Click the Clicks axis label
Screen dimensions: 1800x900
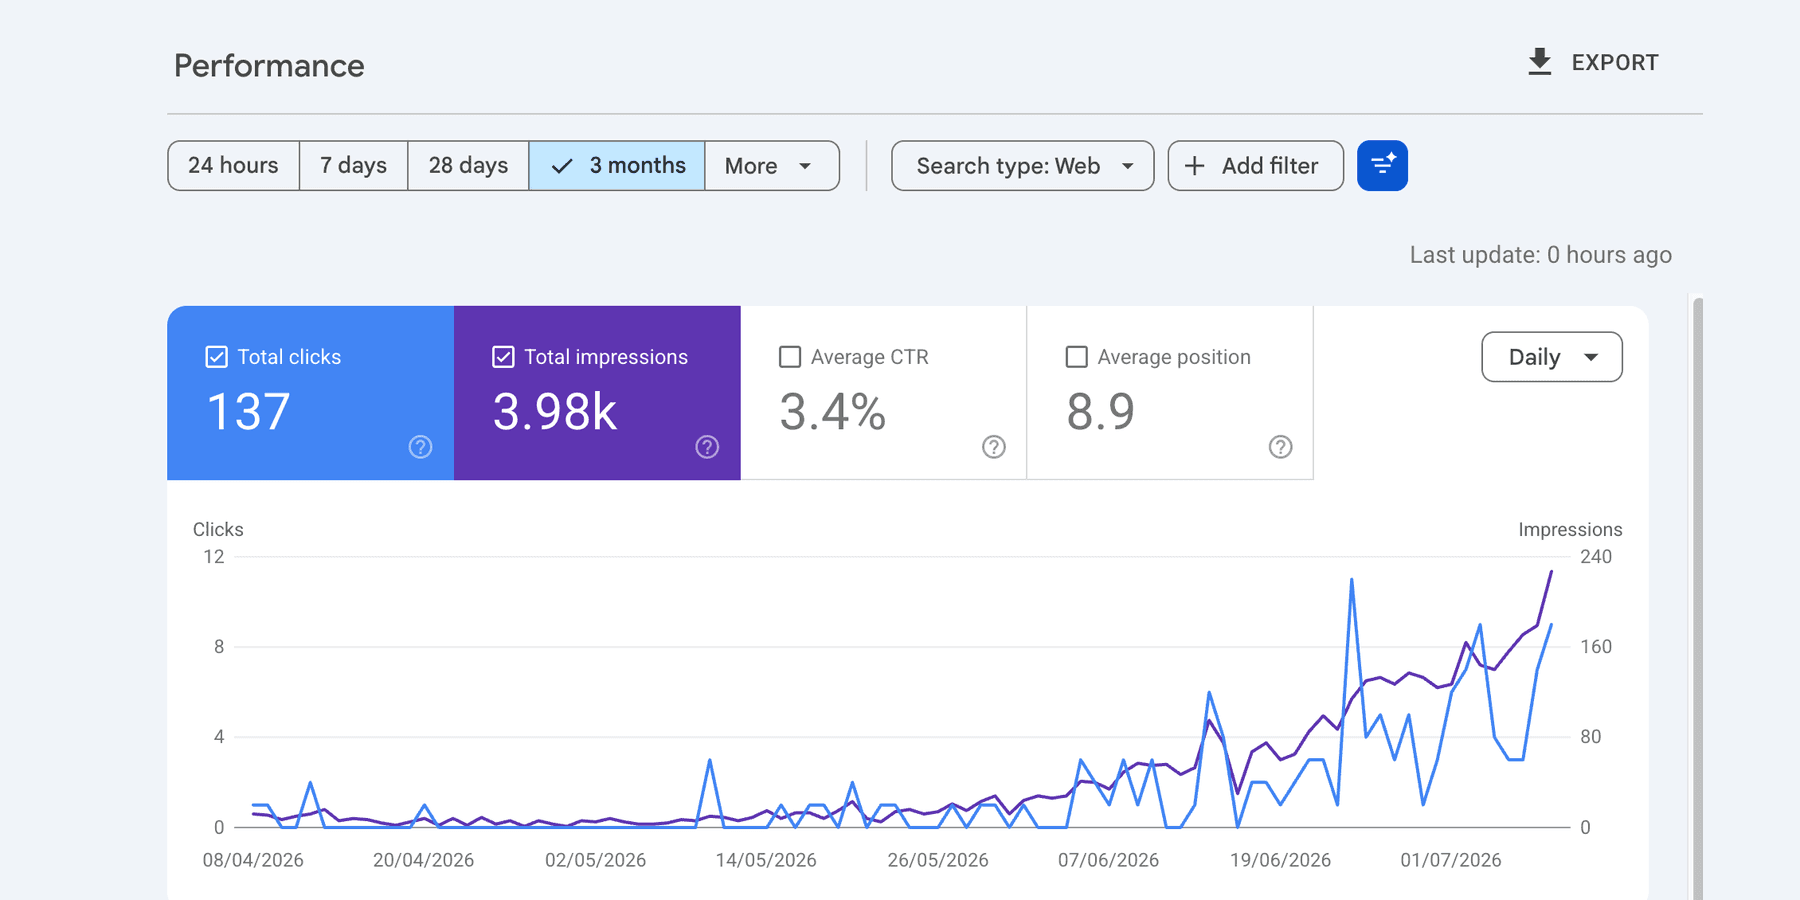[x=218, y=529]
